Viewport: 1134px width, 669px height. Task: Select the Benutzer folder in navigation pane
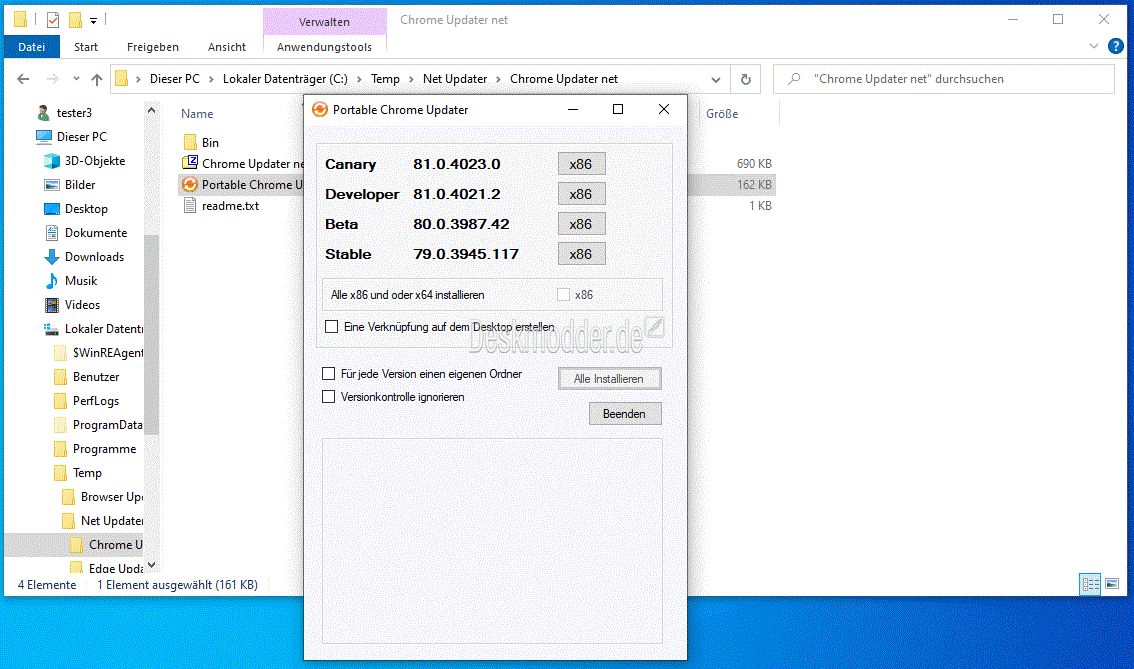[x=95, y=377]
